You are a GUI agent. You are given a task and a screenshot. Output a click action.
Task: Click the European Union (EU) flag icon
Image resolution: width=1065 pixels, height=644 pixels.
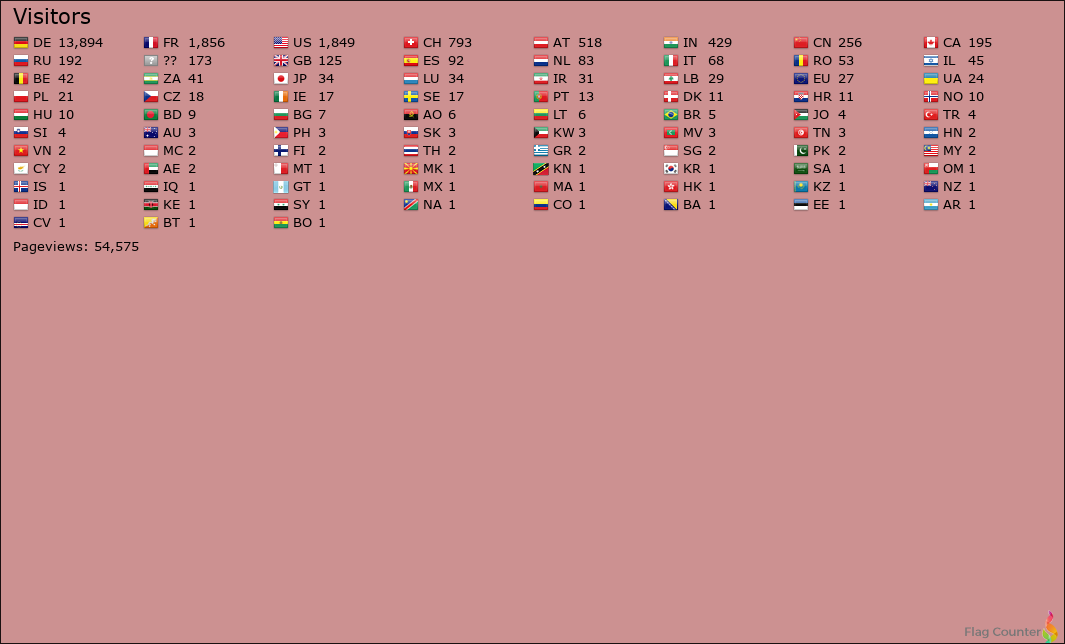800,79
